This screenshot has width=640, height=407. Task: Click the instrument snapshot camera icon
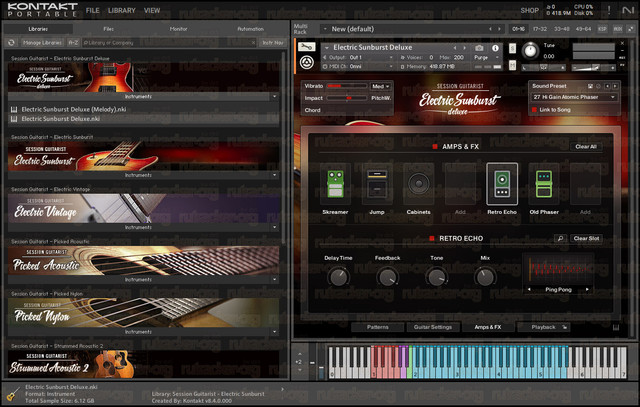coord(479,48)
